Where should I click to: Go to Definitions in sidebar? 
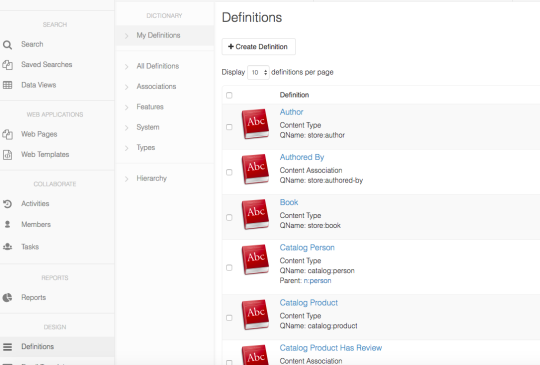coord(38,346)
